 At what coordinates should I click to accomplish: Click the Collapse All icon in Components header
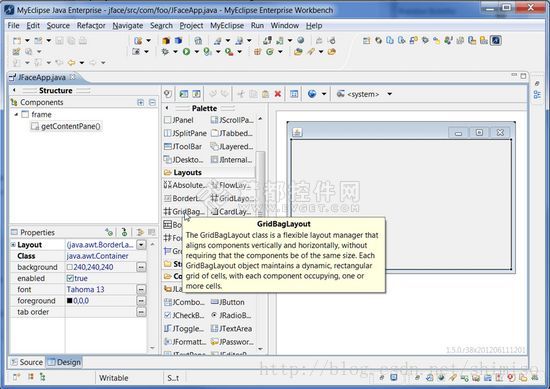click(x=152, y=102)
